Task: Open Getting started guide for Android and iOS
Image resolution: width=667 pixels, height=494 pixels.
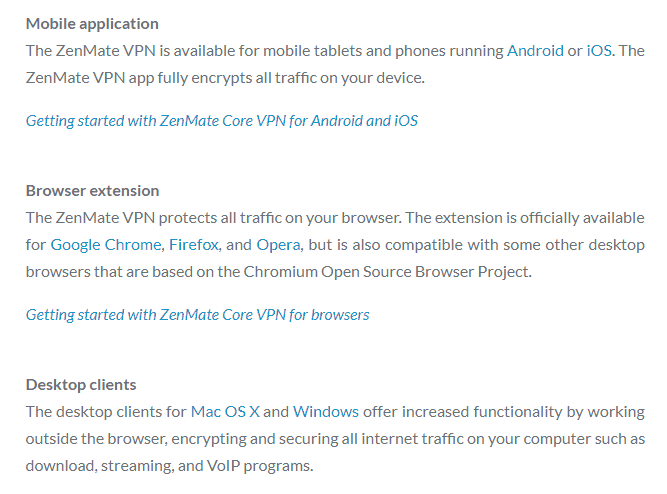Action: tap(222, 121)
